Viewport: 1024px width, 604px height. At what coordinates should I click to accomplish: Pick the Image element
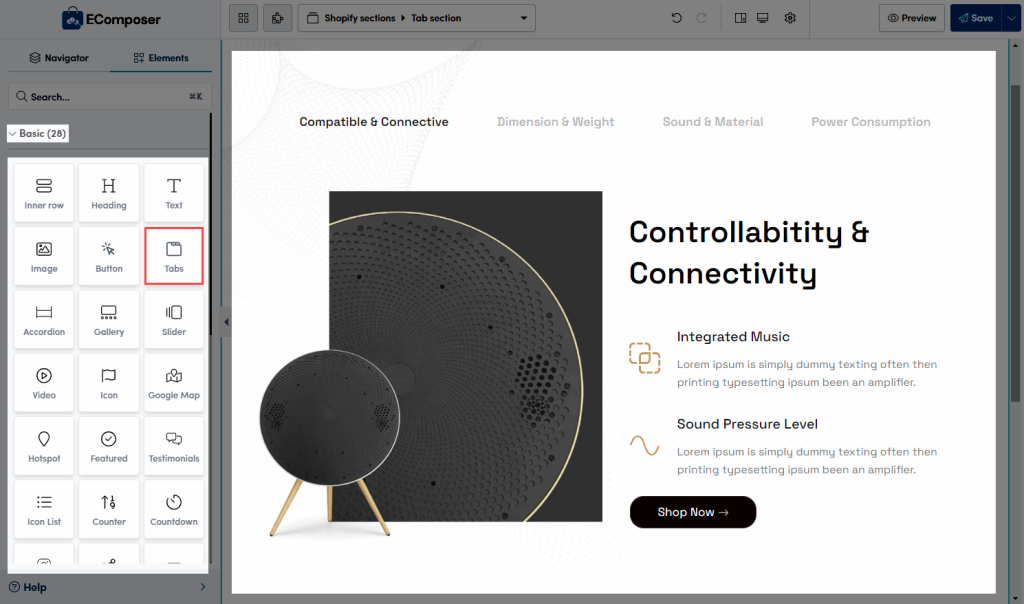tap(44, 256)
